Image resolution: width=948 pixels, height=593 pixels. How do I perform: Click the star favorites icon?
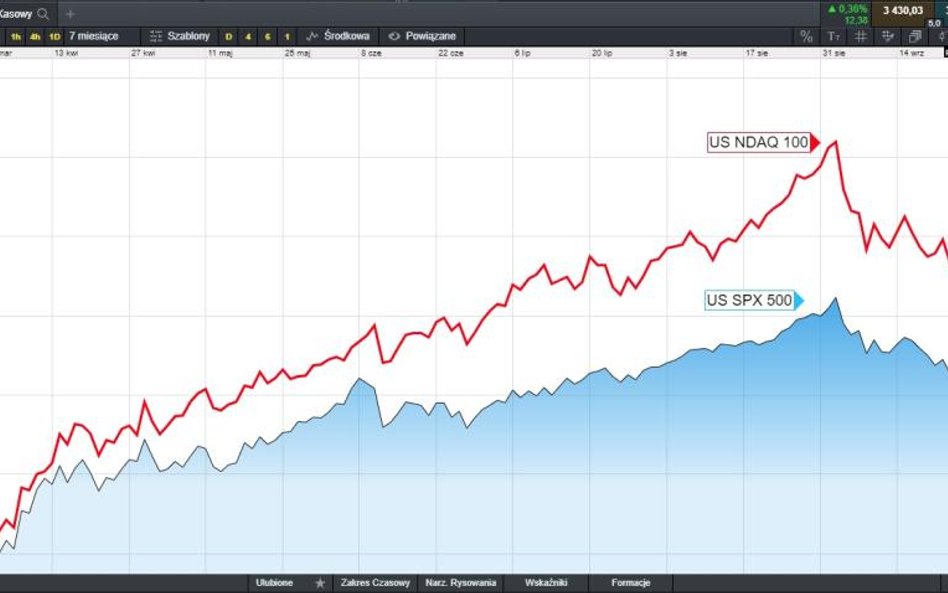point(320,583)
